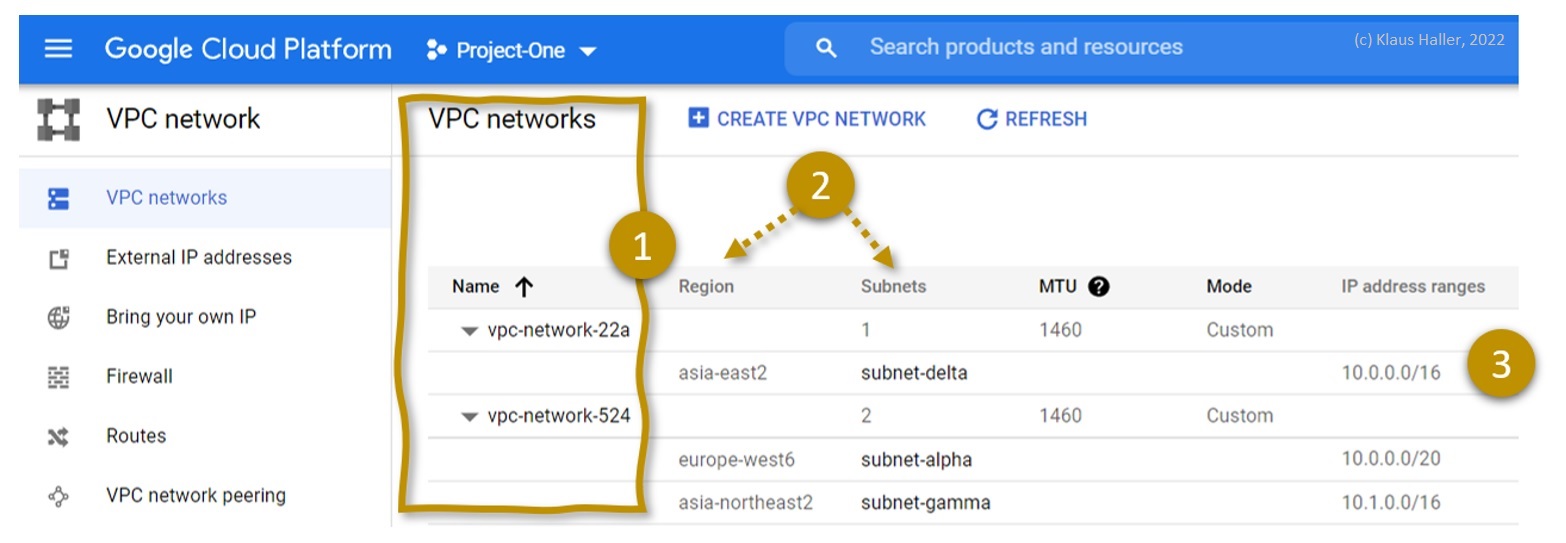Open the Routes page
This screenshot has height=543, width=1566.
[136, 436]
